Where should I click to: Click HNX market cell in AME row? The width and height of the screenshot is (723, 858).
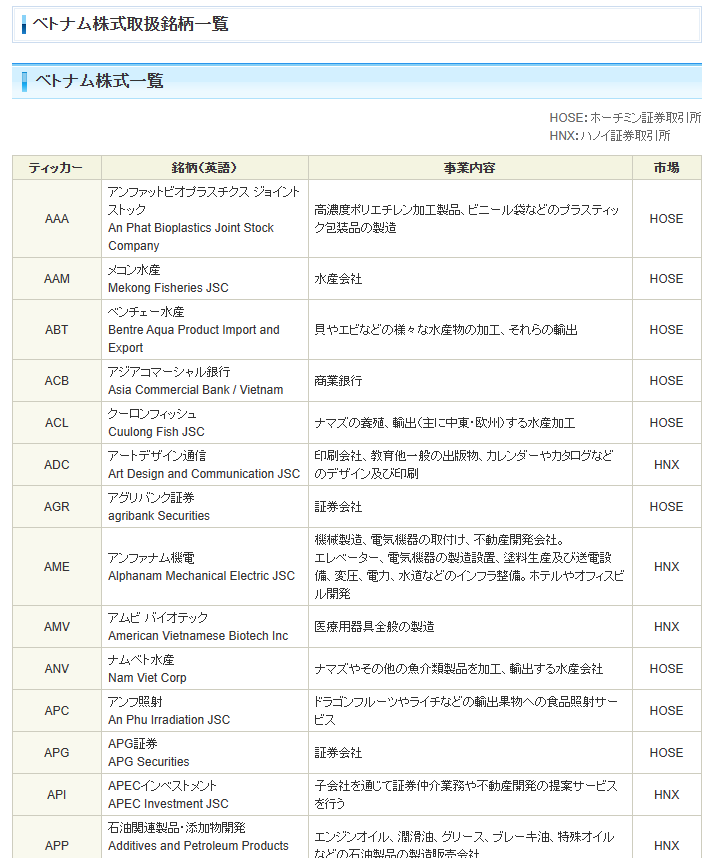point(666,566)
